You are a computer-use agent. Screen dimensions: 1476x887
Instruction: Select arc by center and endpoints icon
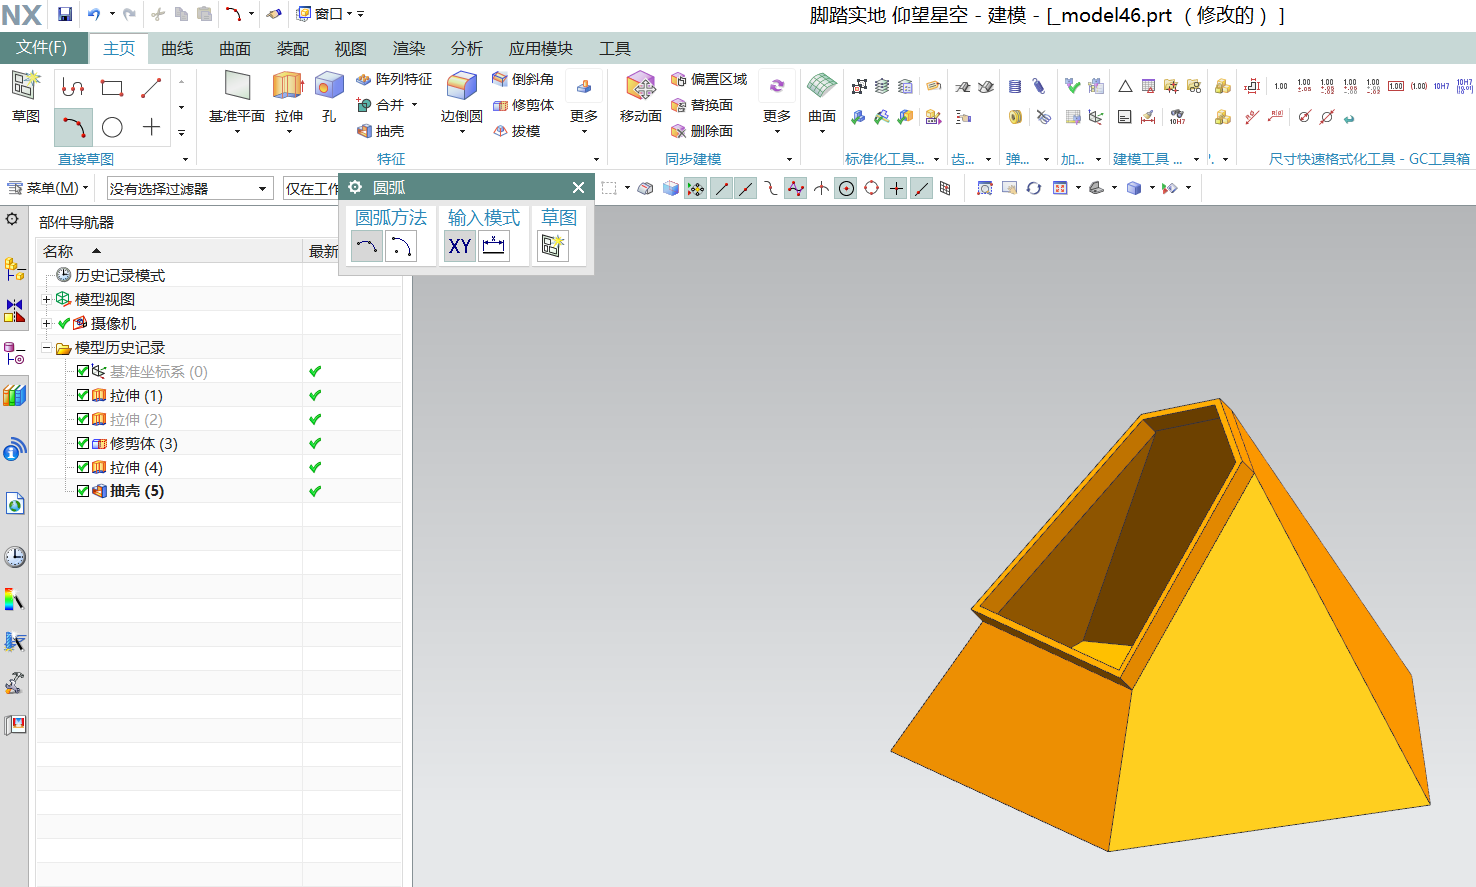tap(401, 246)
